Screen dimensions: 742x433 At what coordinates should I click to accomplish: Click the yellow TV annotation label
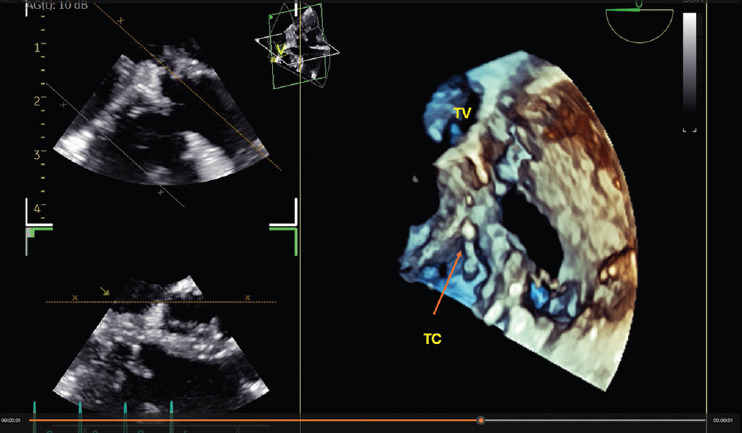pos(462,114)
